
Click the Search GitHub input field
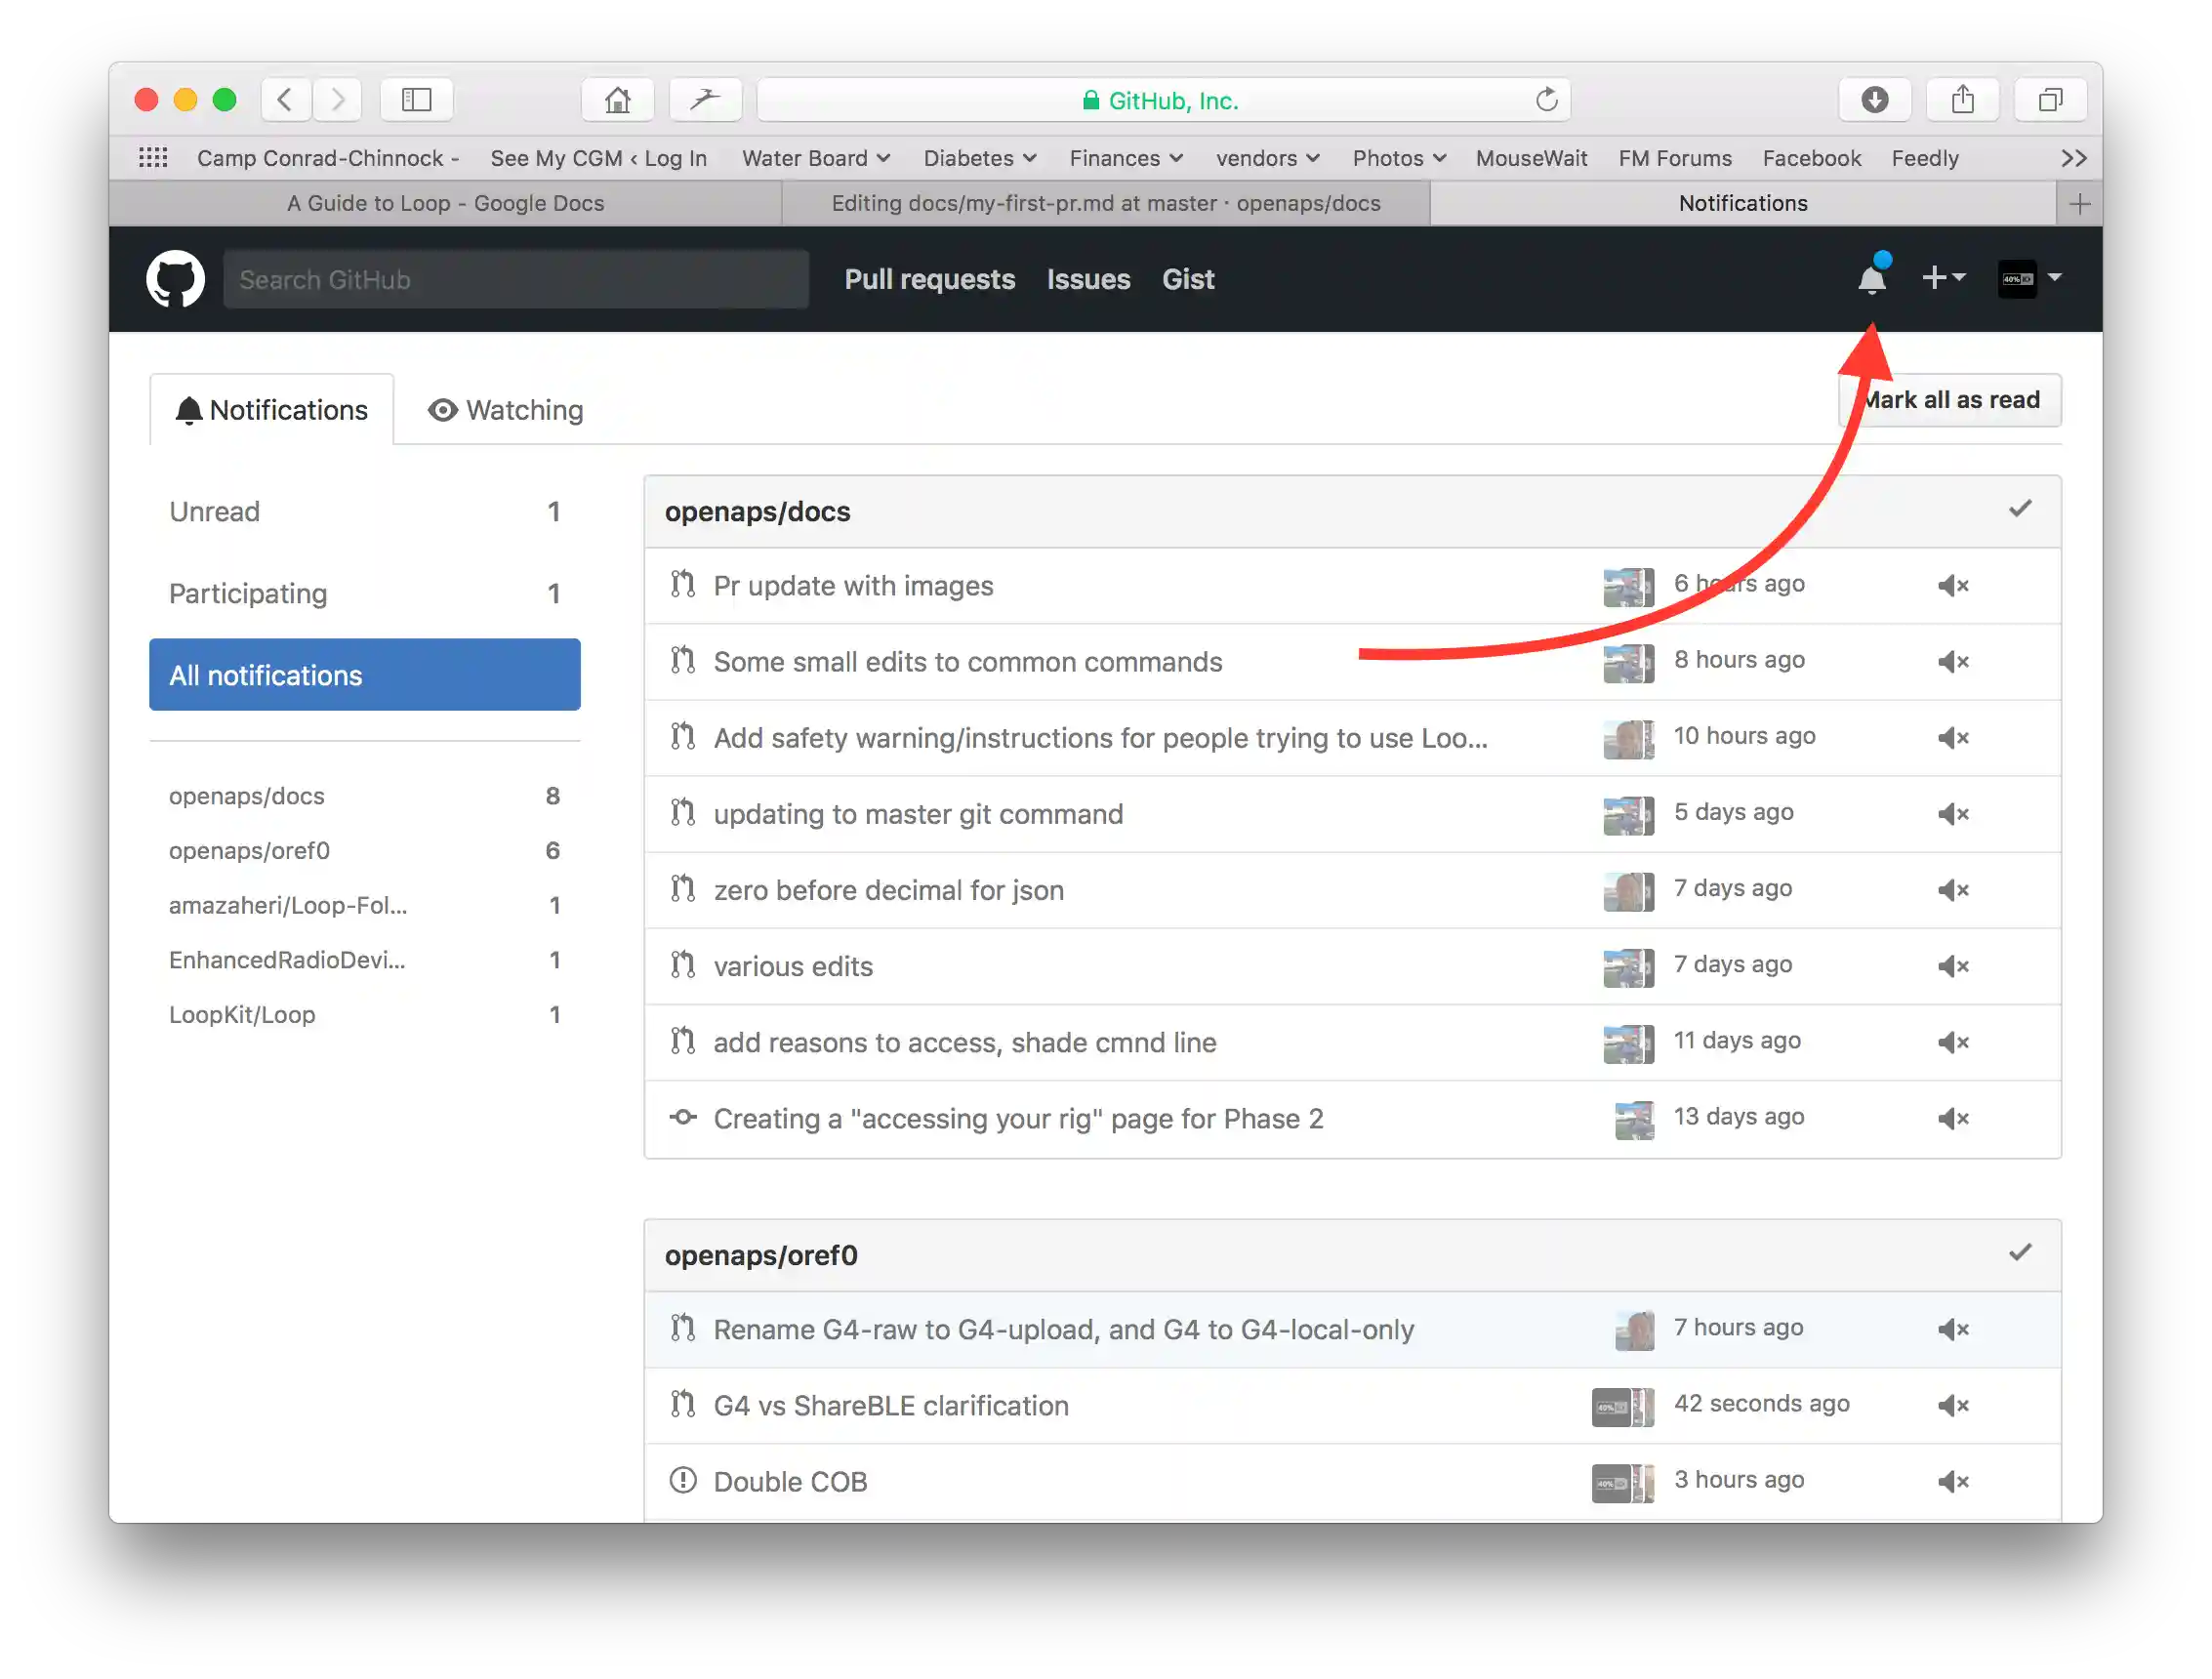click(515, 280)
